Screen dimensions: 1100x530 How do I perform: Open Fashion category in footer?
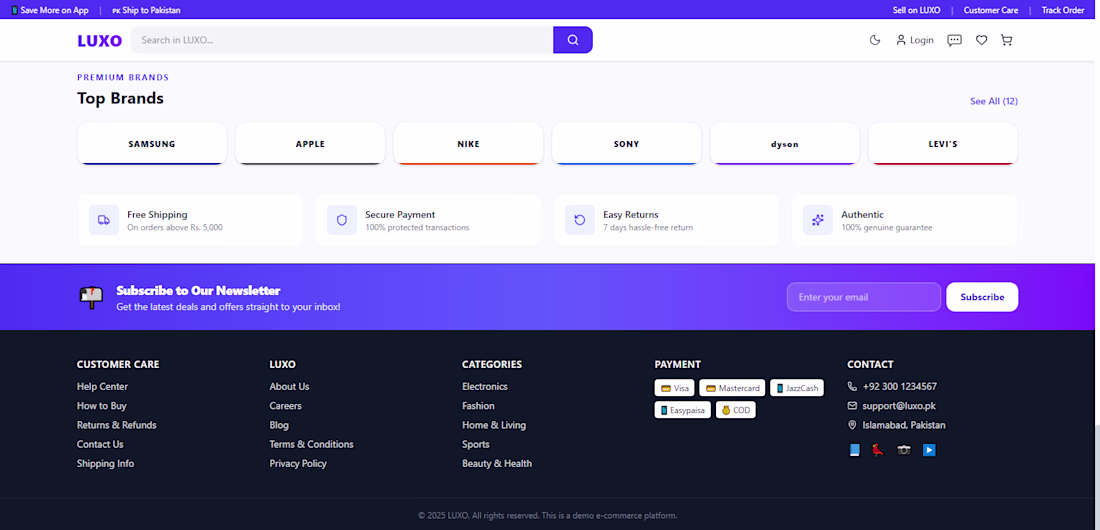tap(478, 406)
